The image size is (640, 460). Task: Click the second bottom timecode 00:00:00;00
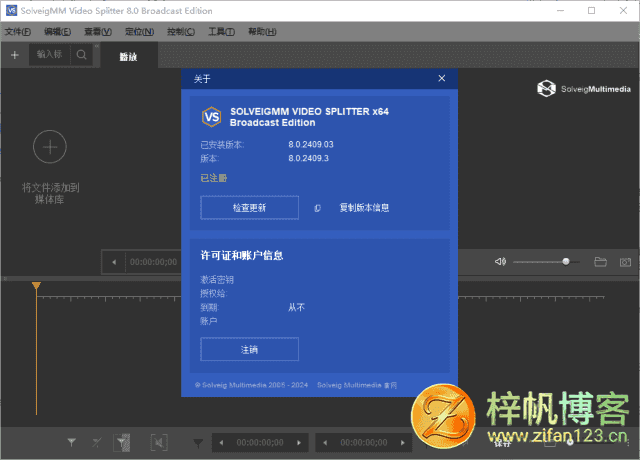[x=364, y=443]
